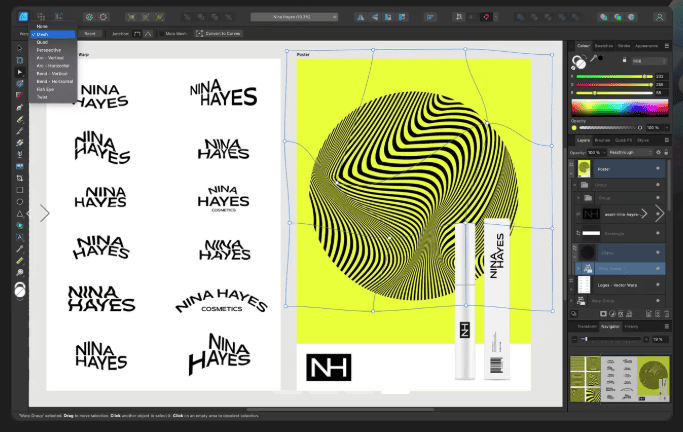Select the Pen tool
683x432 pixels.
(20, 107)
